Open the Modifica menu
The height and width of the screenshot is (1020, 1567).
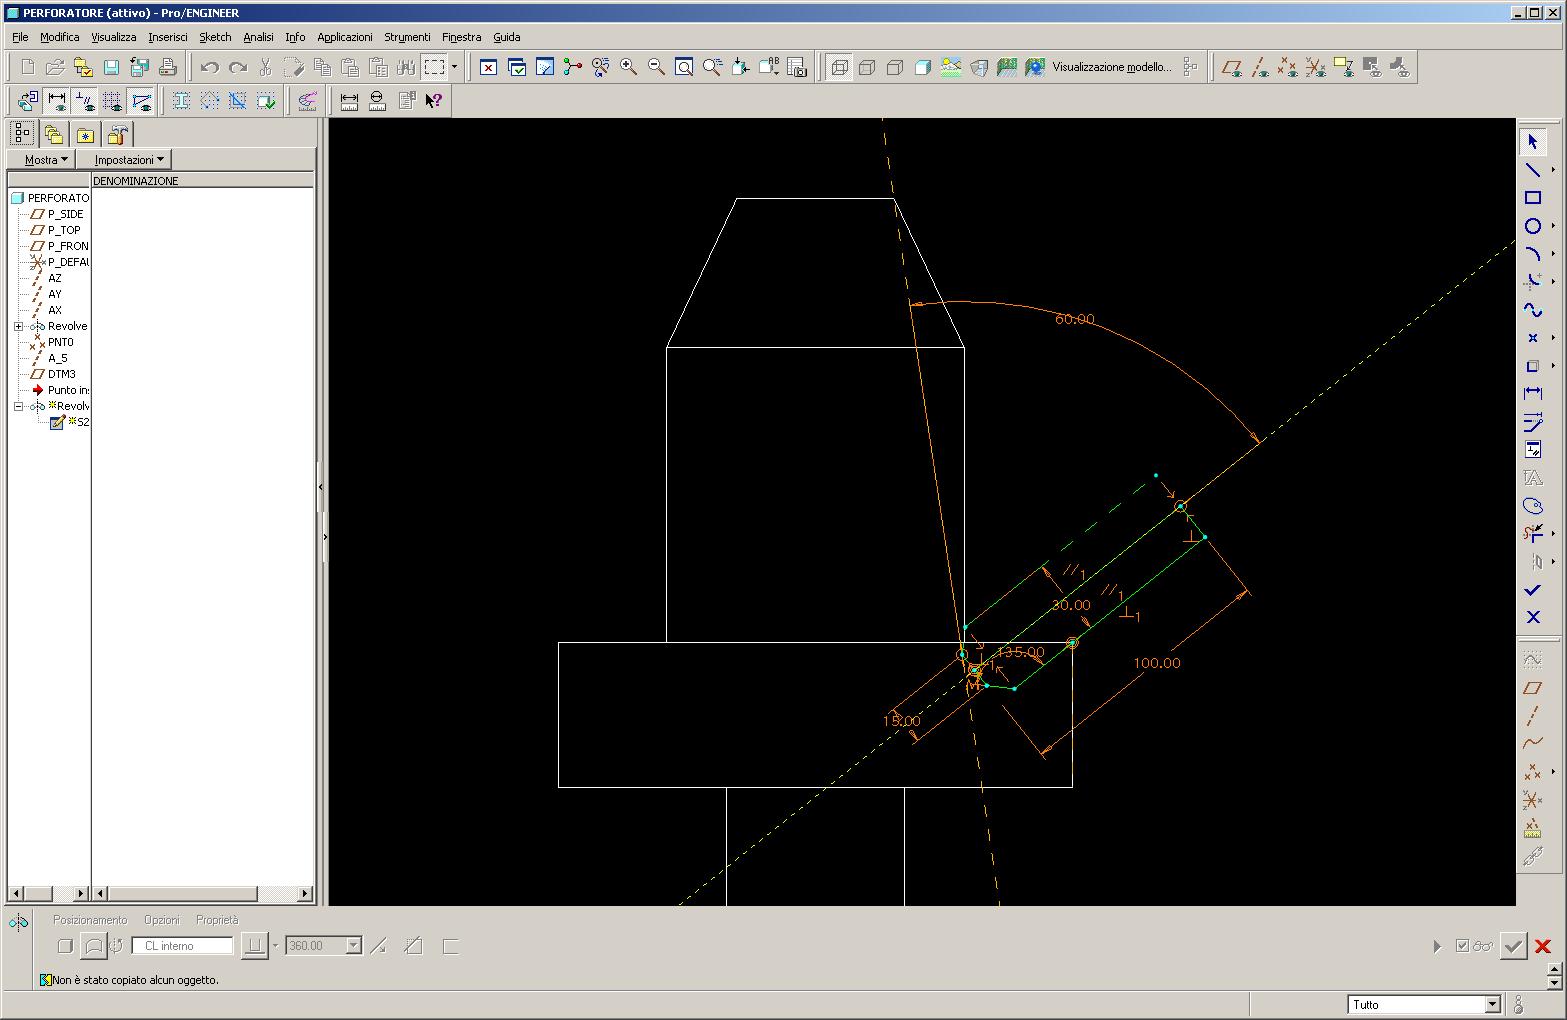click(x=59, y=37)
